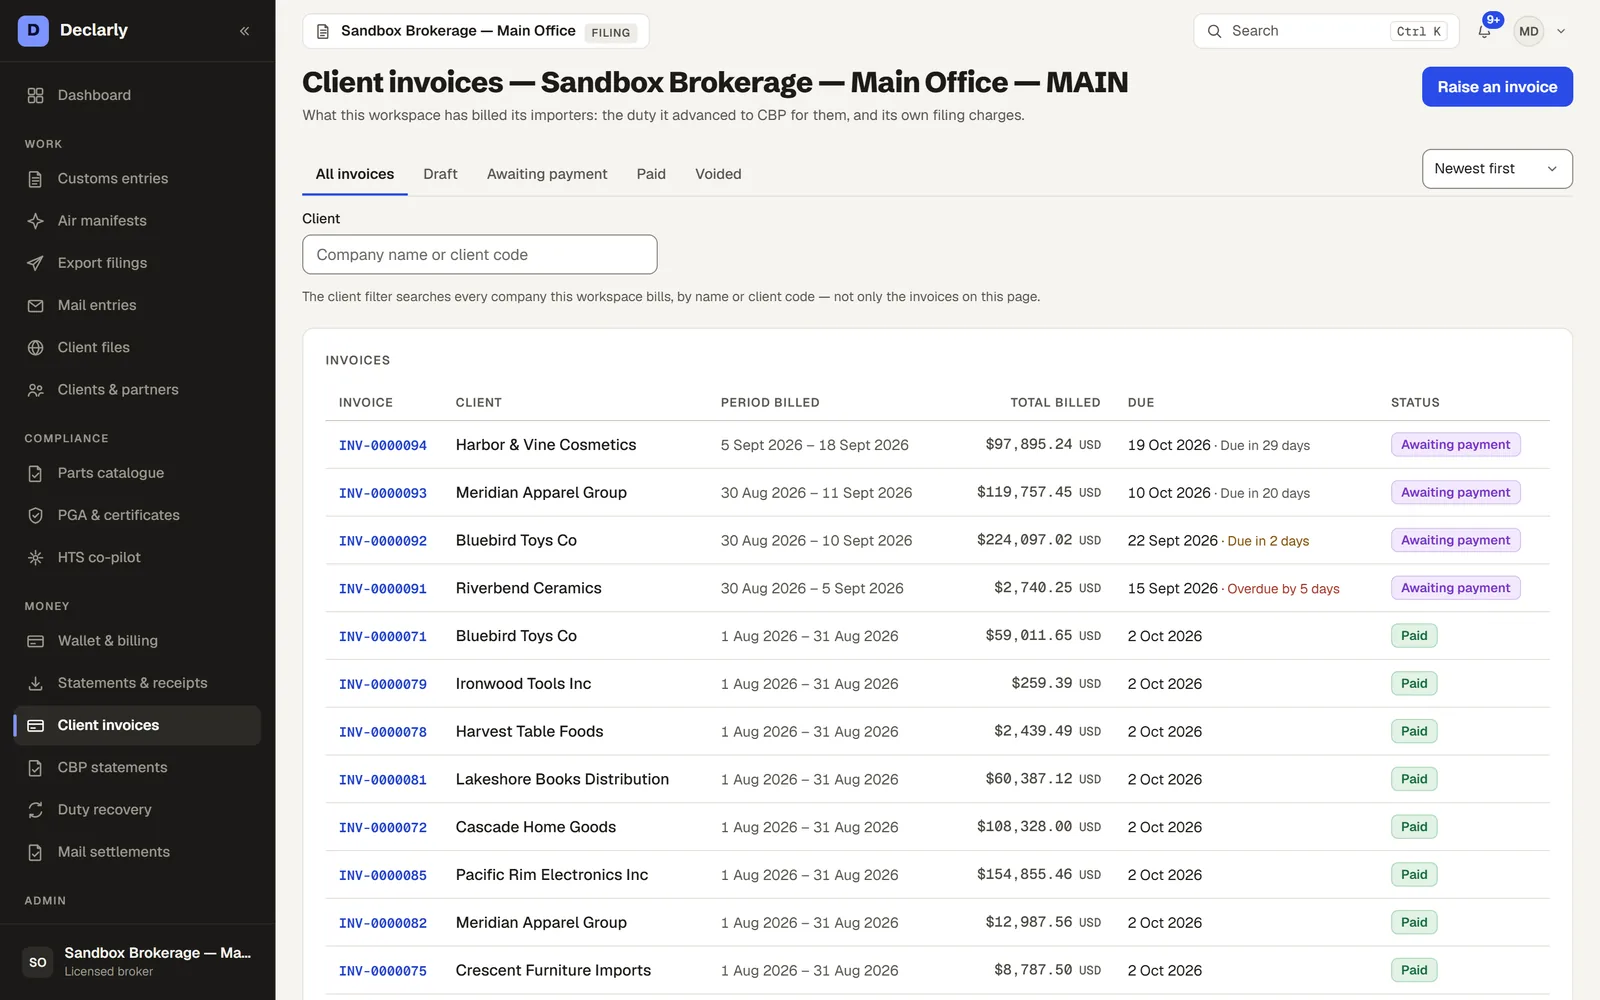Click the Air manifests plane icon

coord(35,221)
